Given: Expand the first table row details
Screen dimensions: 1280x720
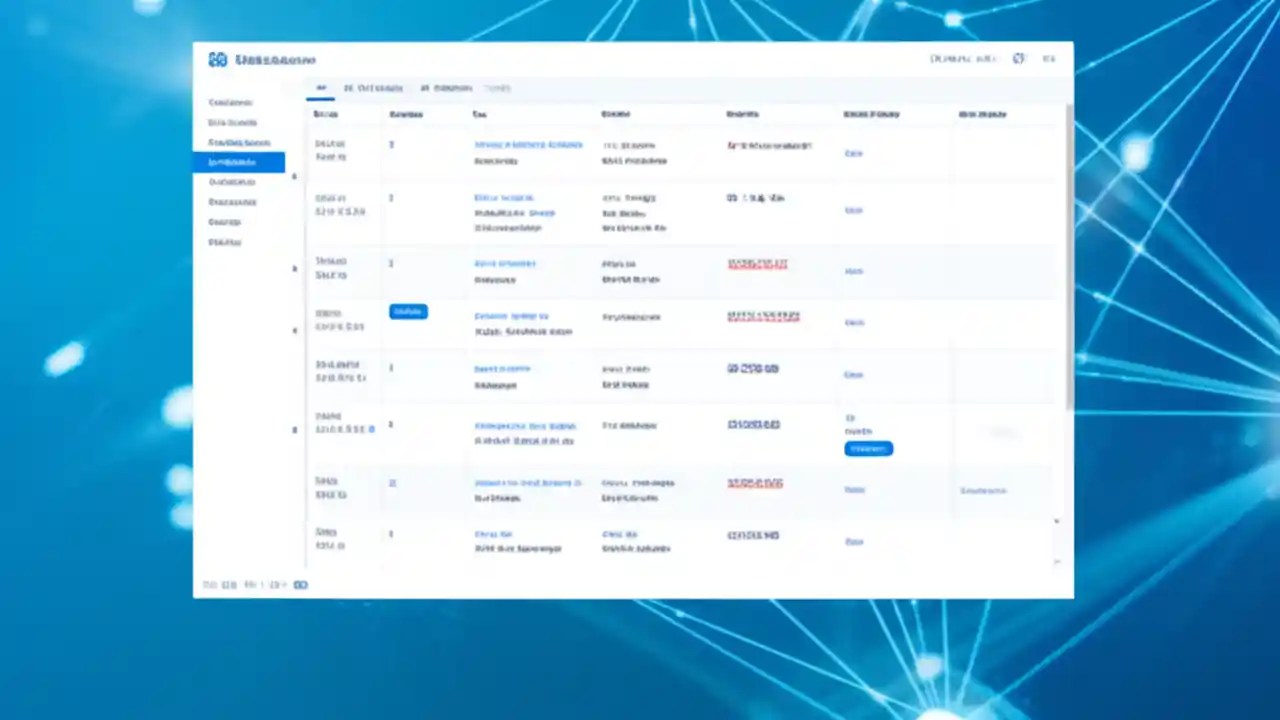Looking at the screenshot, I should (391, 145).
